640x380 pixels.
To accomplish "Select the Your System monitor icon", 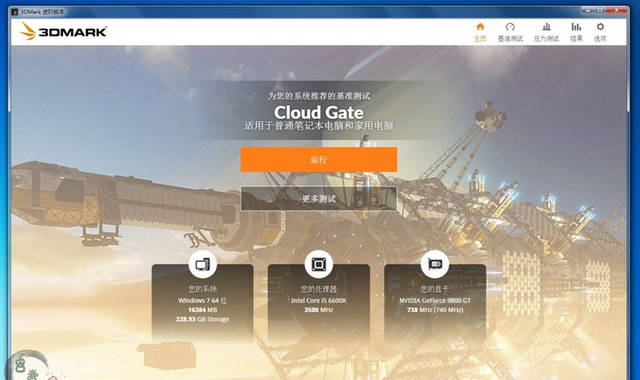I will 202,264.
